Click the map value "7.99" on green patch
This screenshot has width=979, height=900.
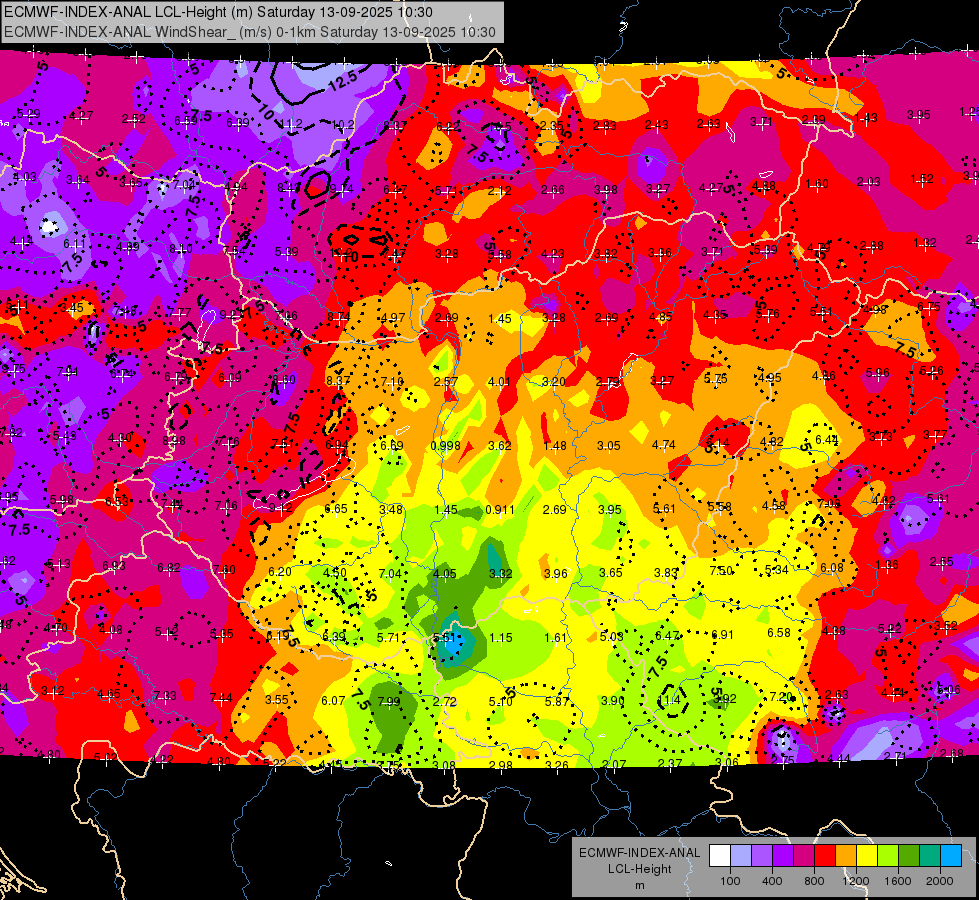coord(389,701)
